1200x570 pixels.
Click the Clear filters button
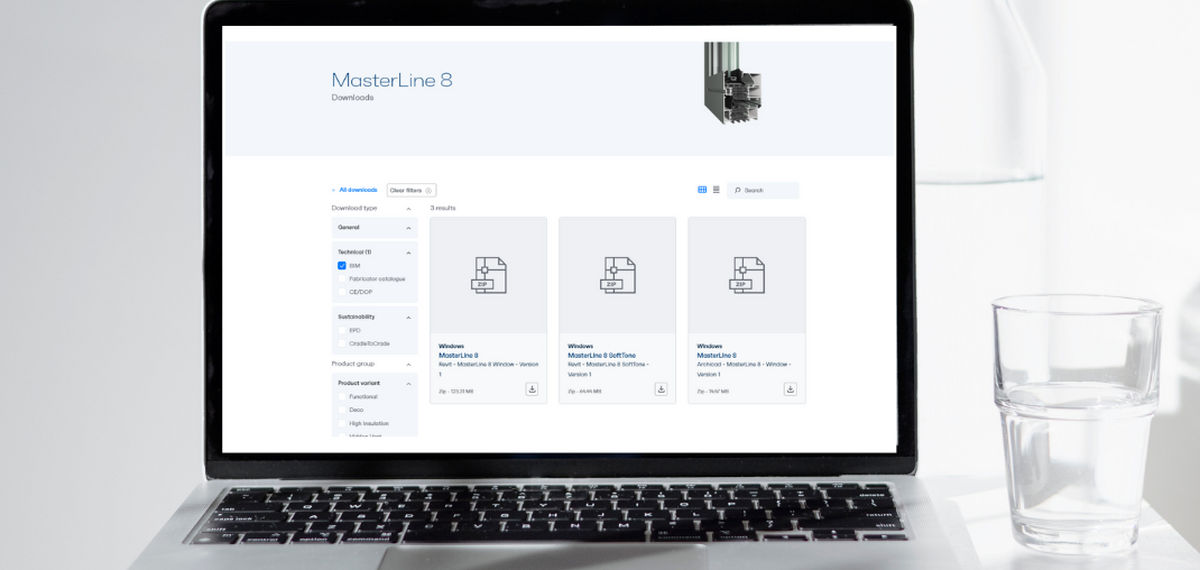[x=411, y=190]
